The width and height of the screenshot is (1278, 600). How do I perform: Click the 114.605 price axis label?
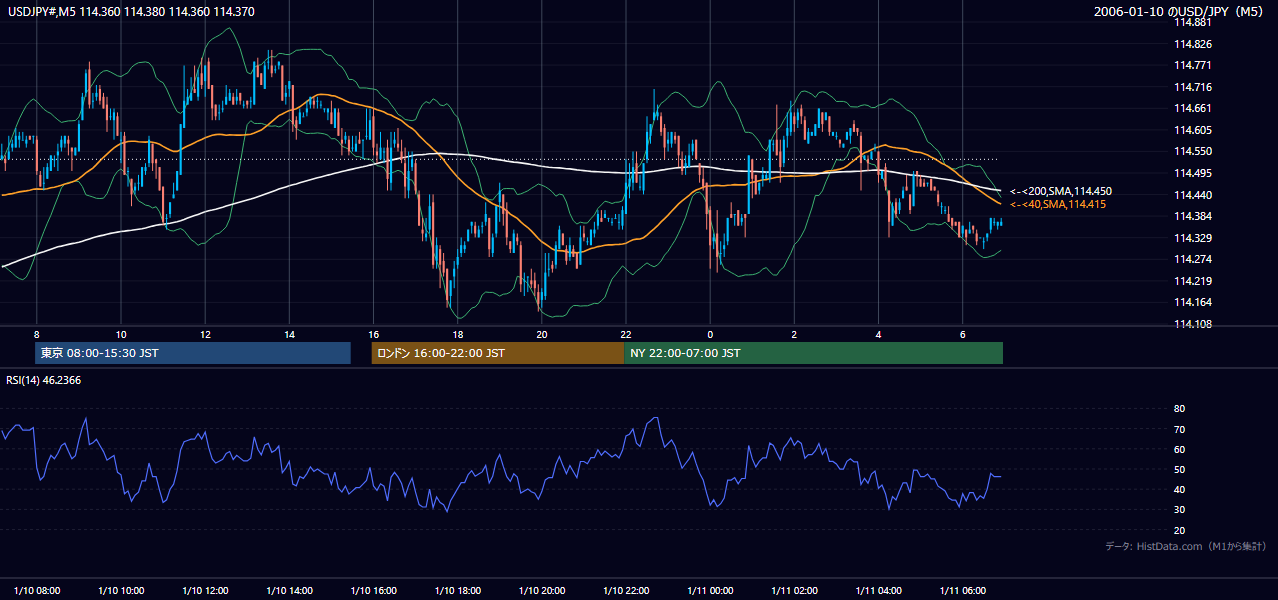point(1192,130)
